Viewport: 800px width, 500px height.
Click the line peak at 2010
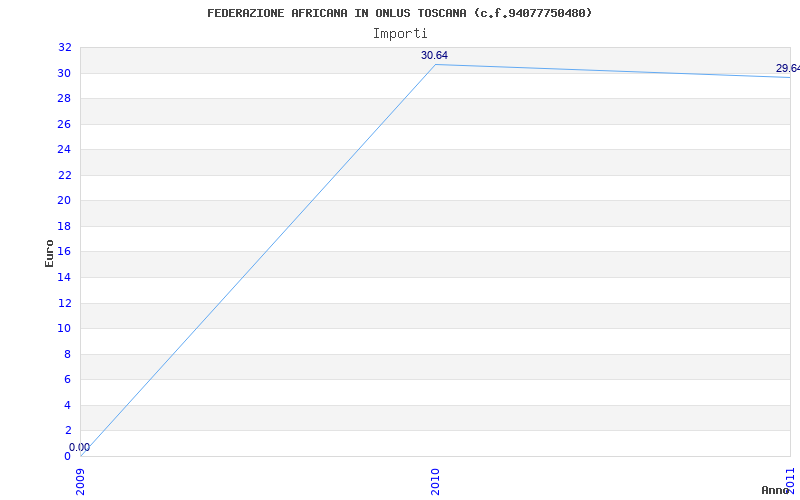pyautogui.click(x=435, y=64)
